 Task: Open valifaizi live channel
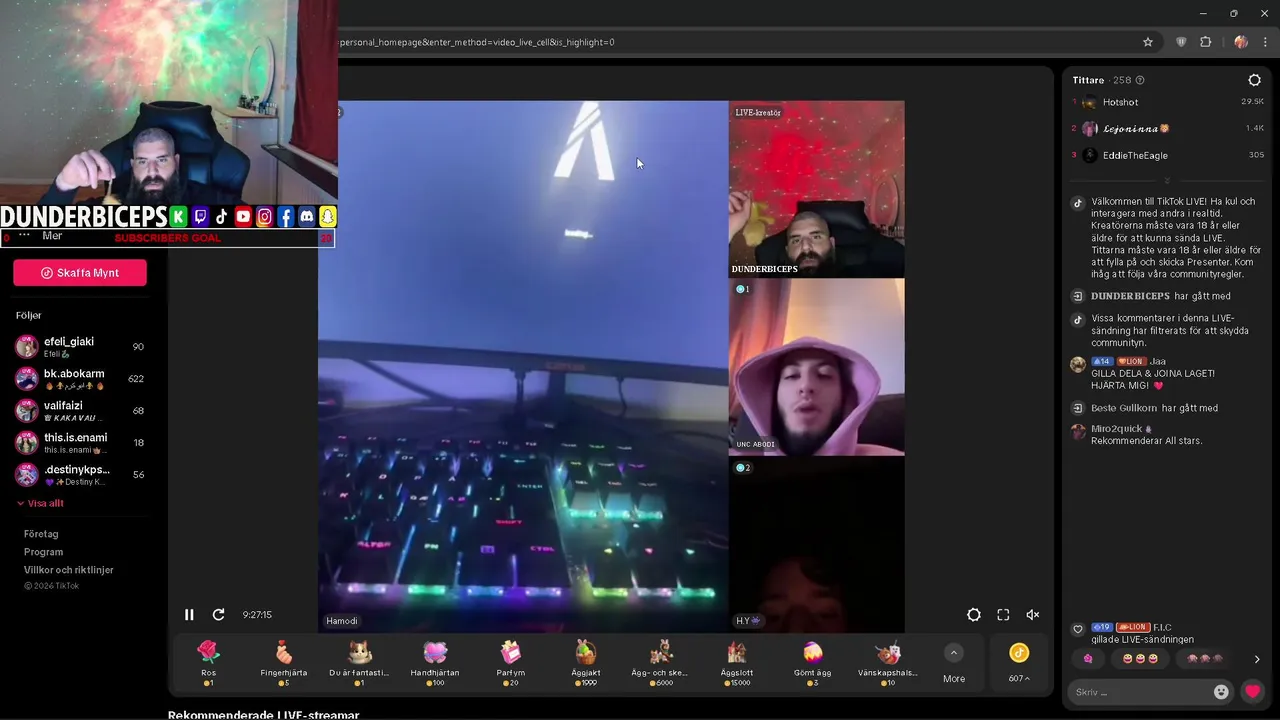coord(80,411)
